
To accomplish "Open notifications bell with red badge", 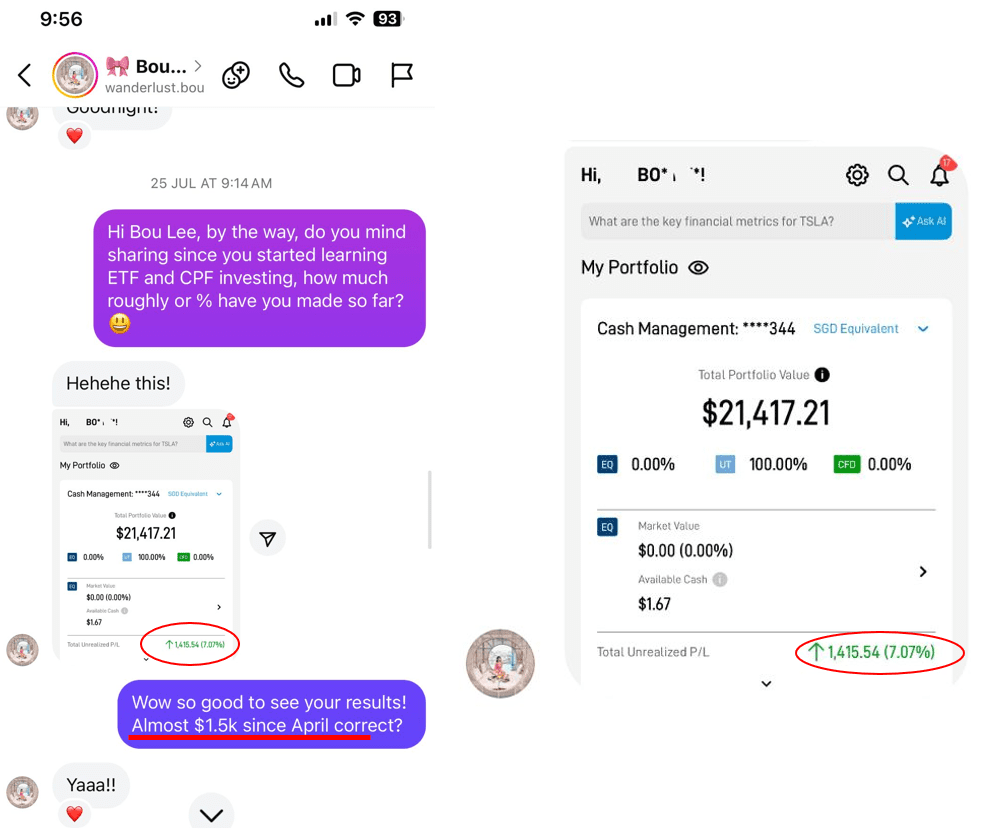I will (940, 175).
